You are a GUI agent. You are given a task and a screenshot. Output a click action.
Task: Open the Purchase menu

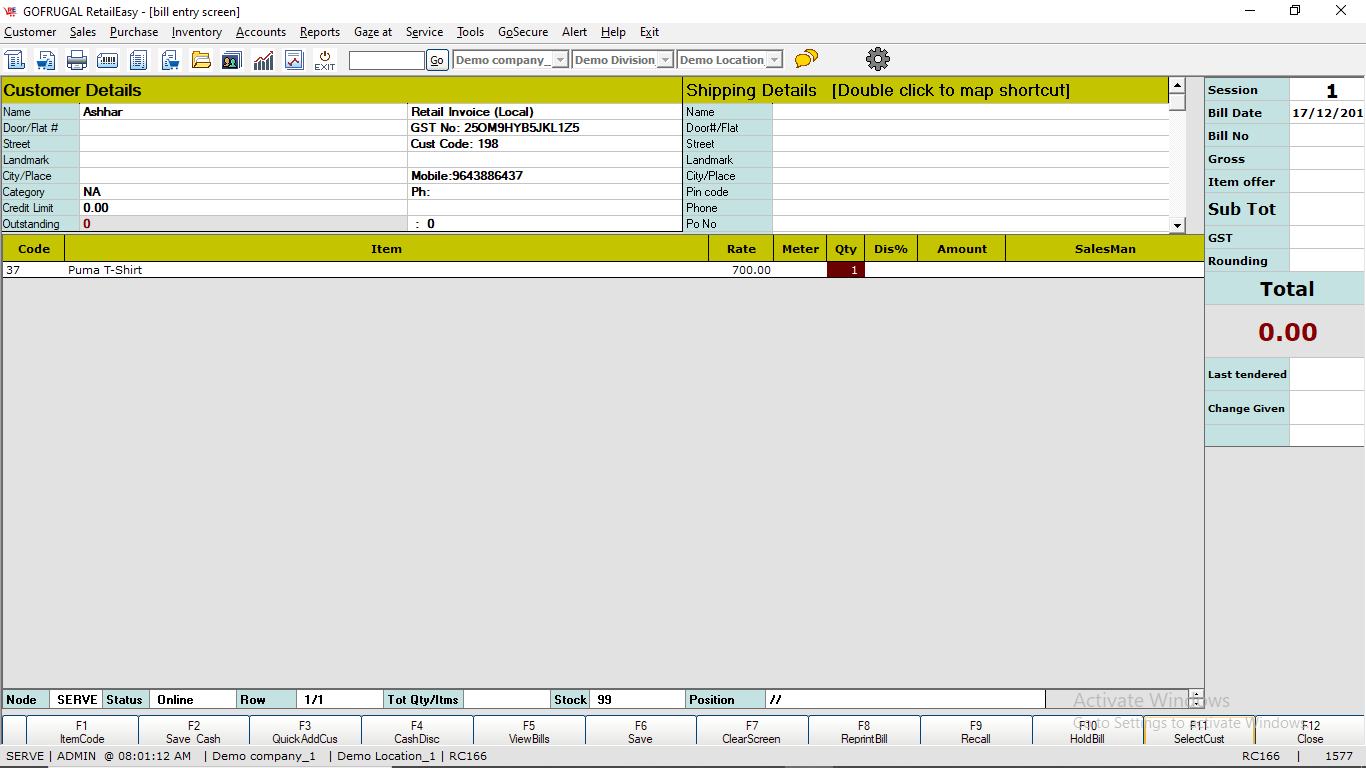point(134,32)
